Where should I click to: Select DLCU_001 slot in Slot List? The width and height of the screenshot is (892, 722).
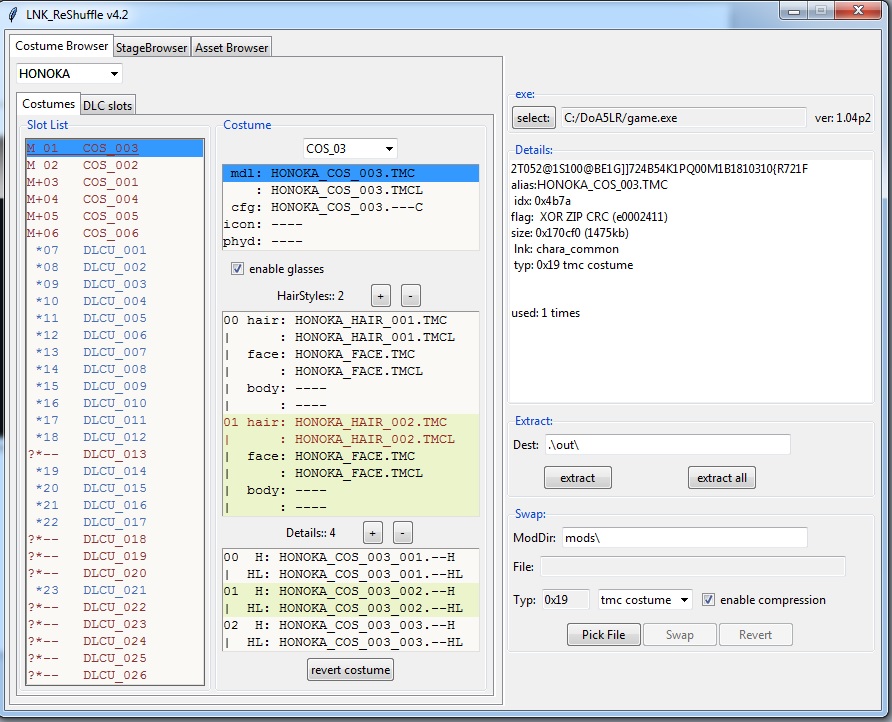pyautogui.click(x=114, y=250)
